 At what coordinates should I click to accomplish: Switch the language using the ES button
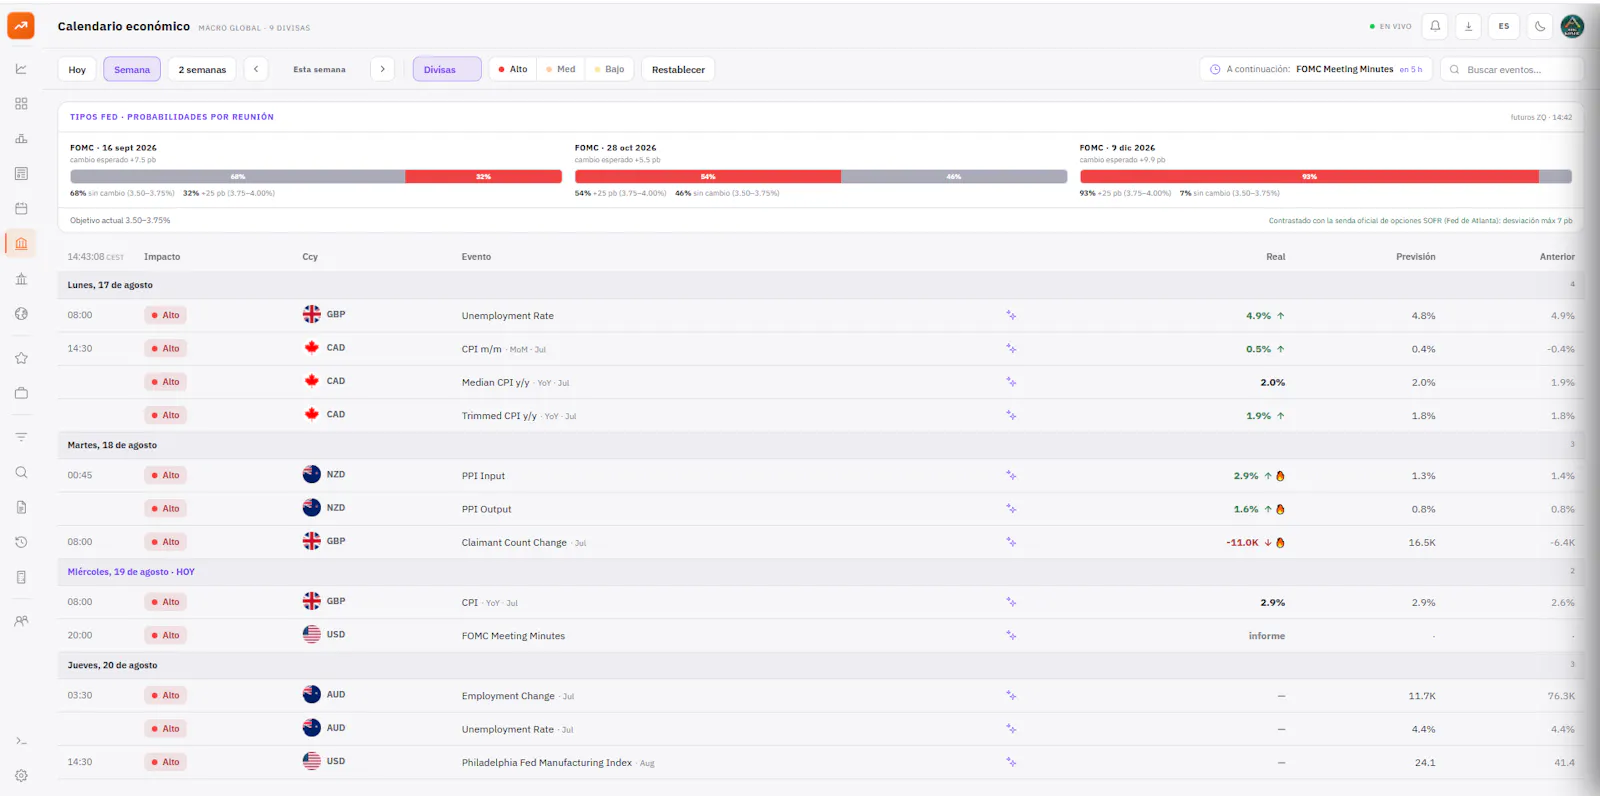(1504, 26)
